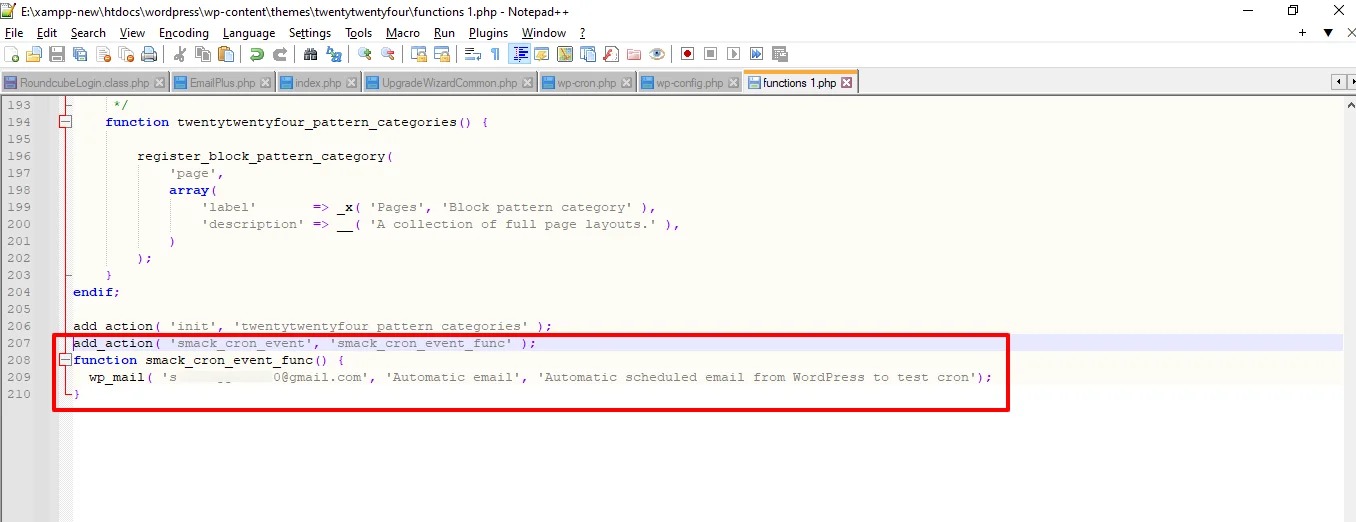
Task: Click the Copy toolbar icon
Action: 203,54
